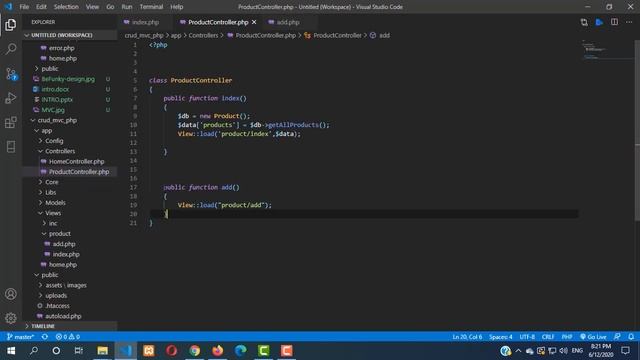Expand the TIMELINE section
Screen dimensions: 640x360
69,326
